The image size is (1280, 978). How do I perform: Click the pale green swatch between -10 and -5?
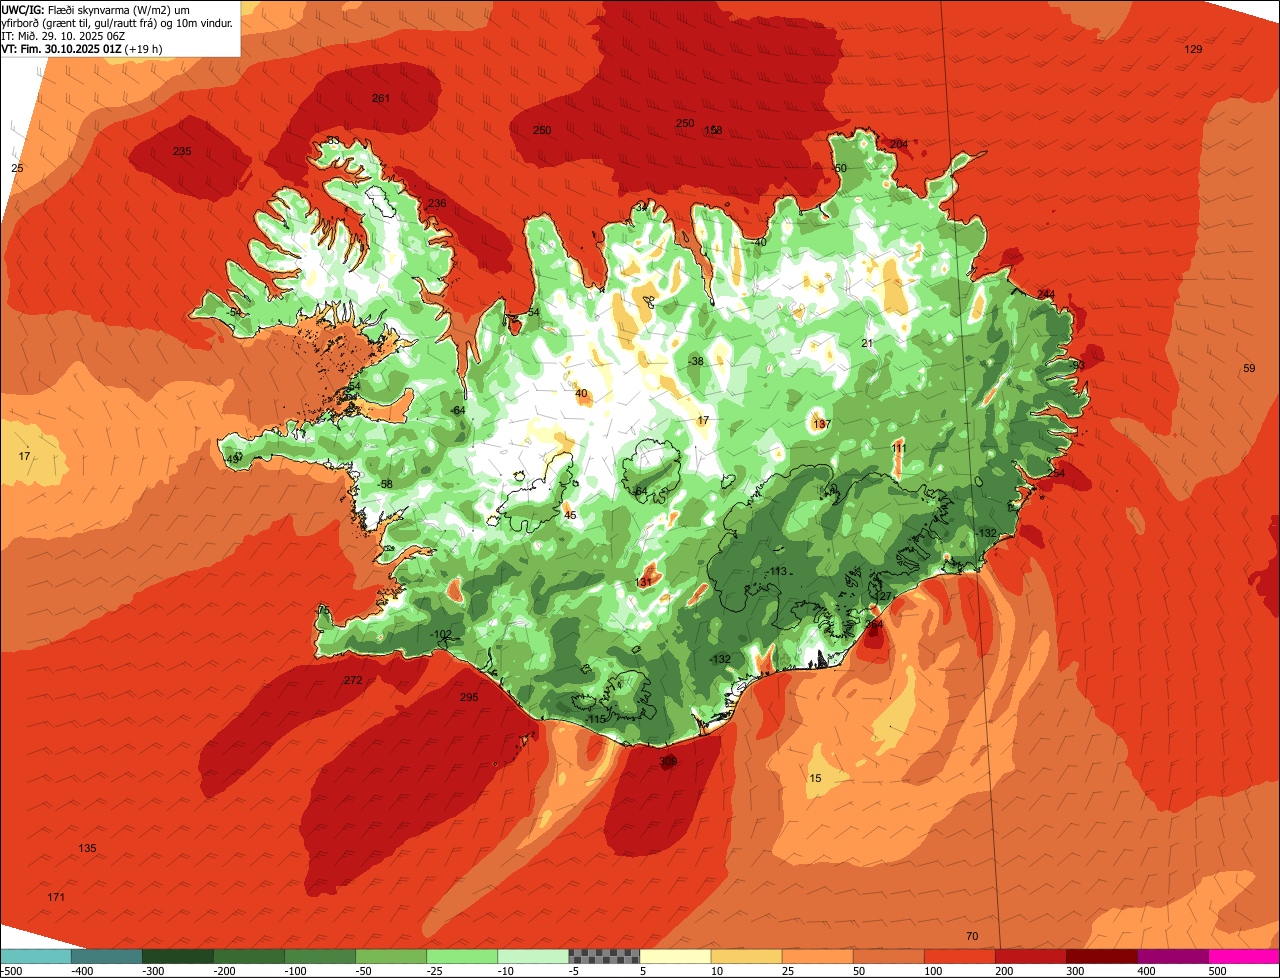533,956
